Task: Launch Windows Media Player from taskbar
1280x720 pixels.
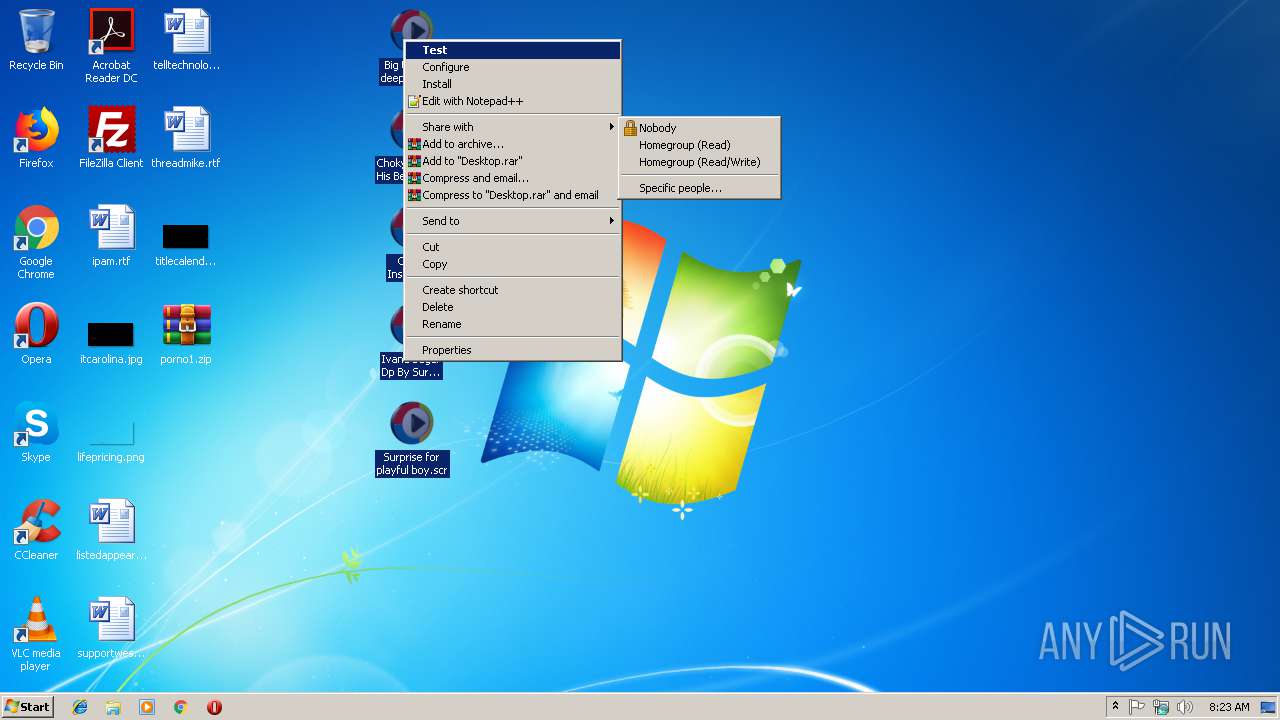Action: [147, 707]
